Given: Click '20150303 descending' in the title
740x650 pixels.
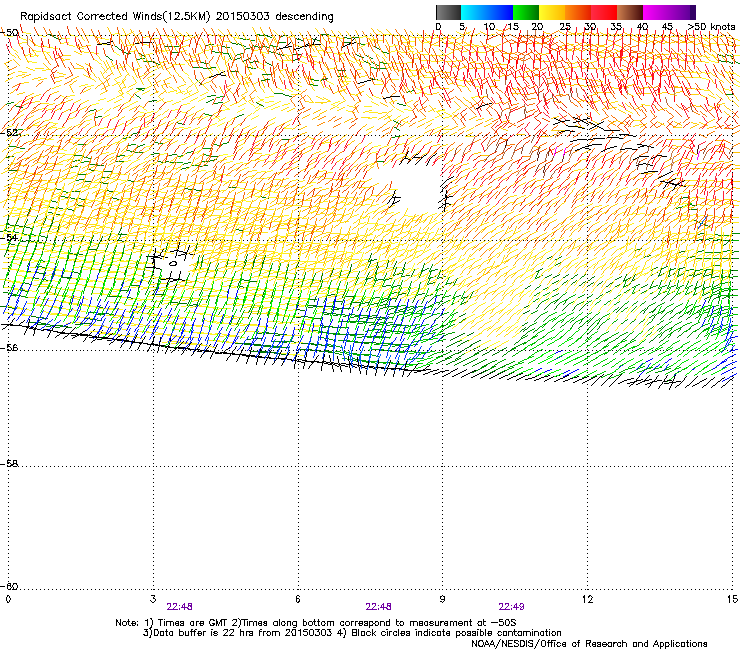Looking at the screenshot, I should tap(275, 17).
